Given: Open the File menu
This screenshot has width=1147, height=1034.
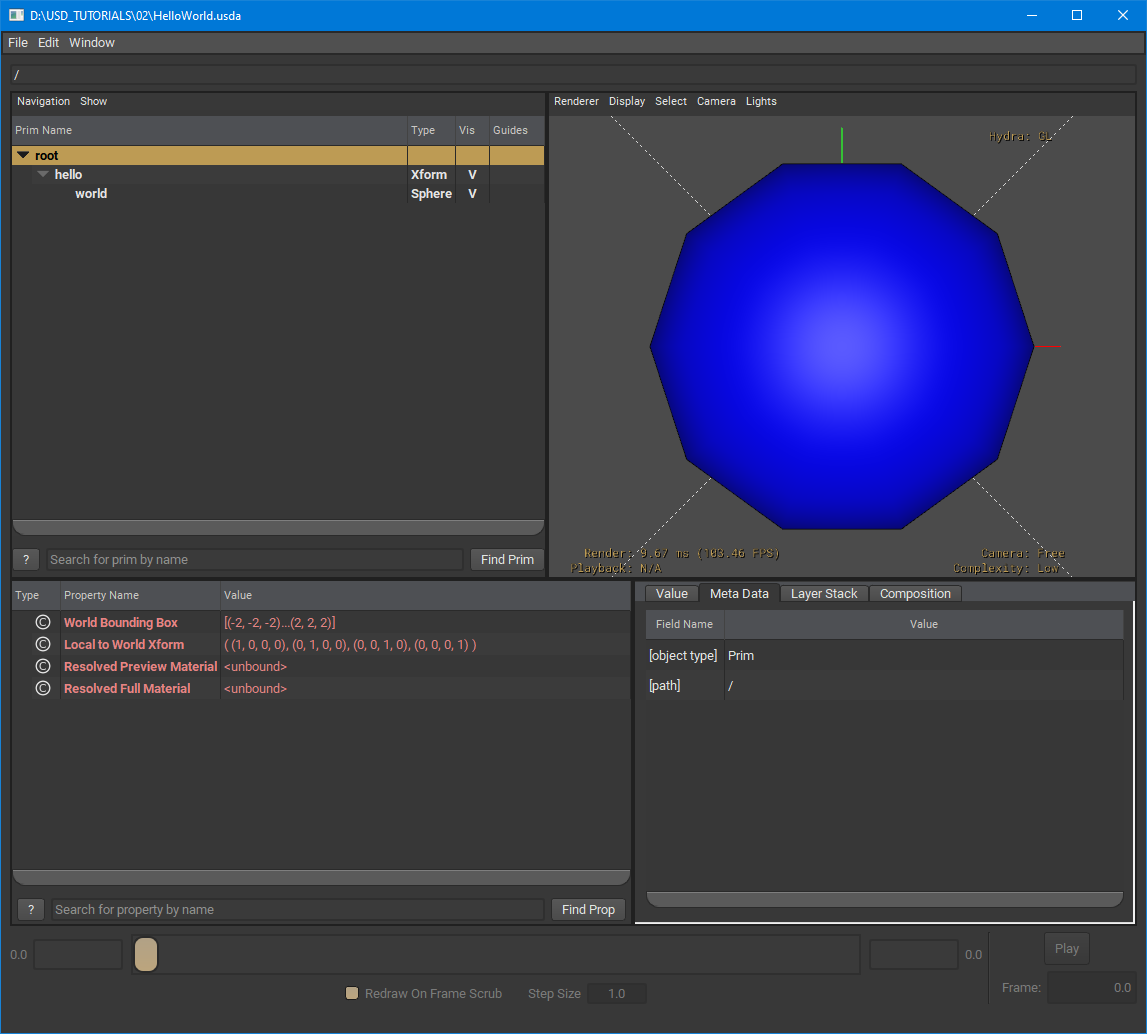Looking at the screenshot, I should coord(17,42).
